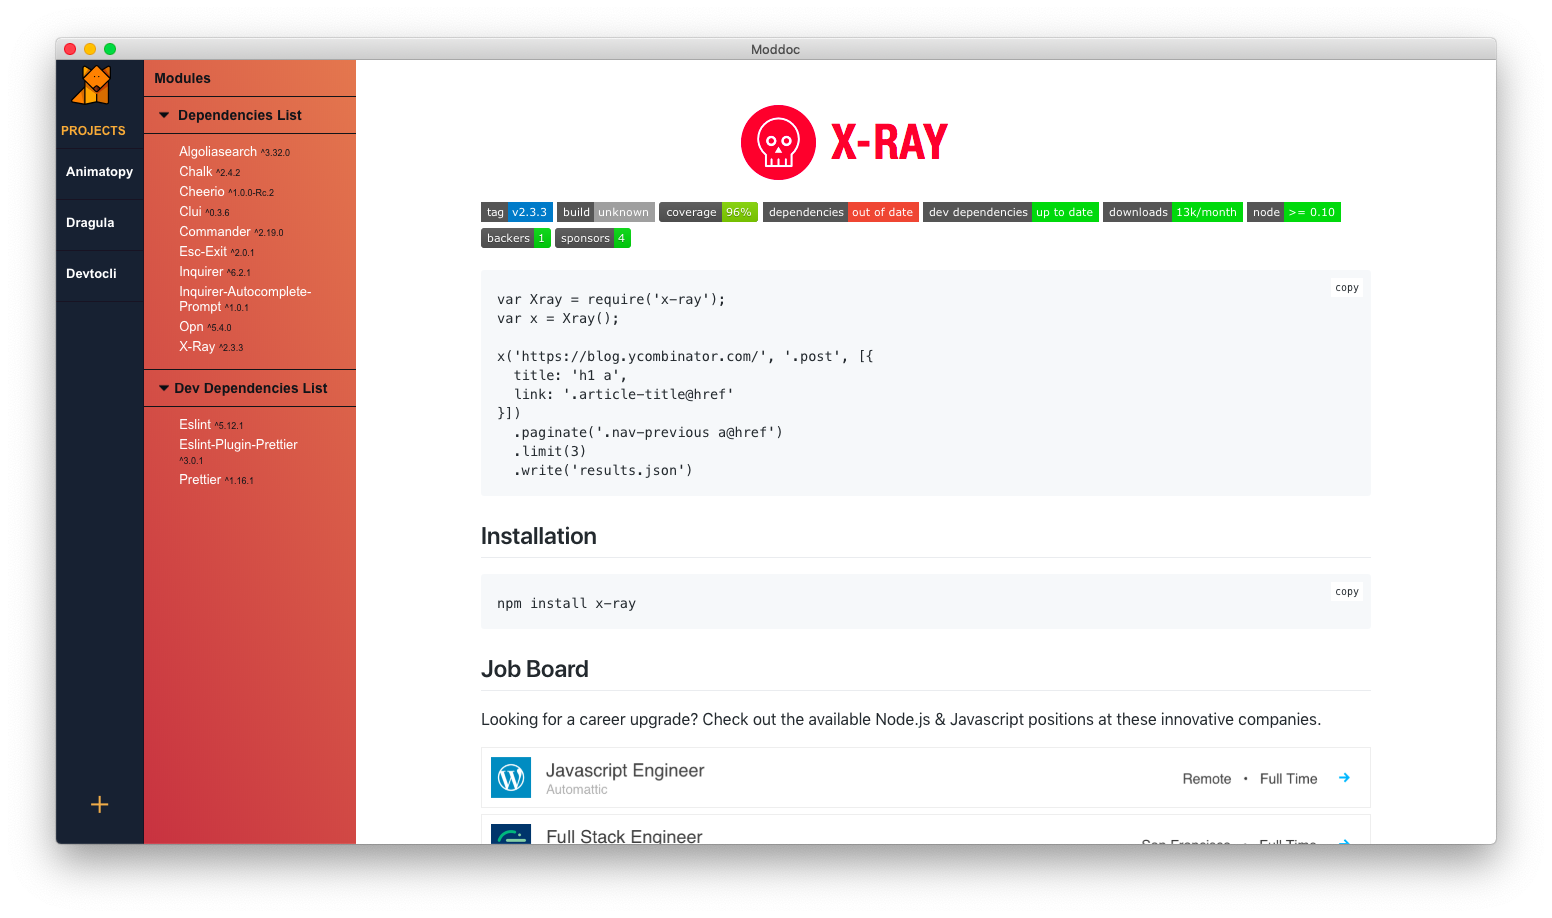Select the PROJECTS heading
This screenshot has height=918, width=1552.
(x=93, y=131)
